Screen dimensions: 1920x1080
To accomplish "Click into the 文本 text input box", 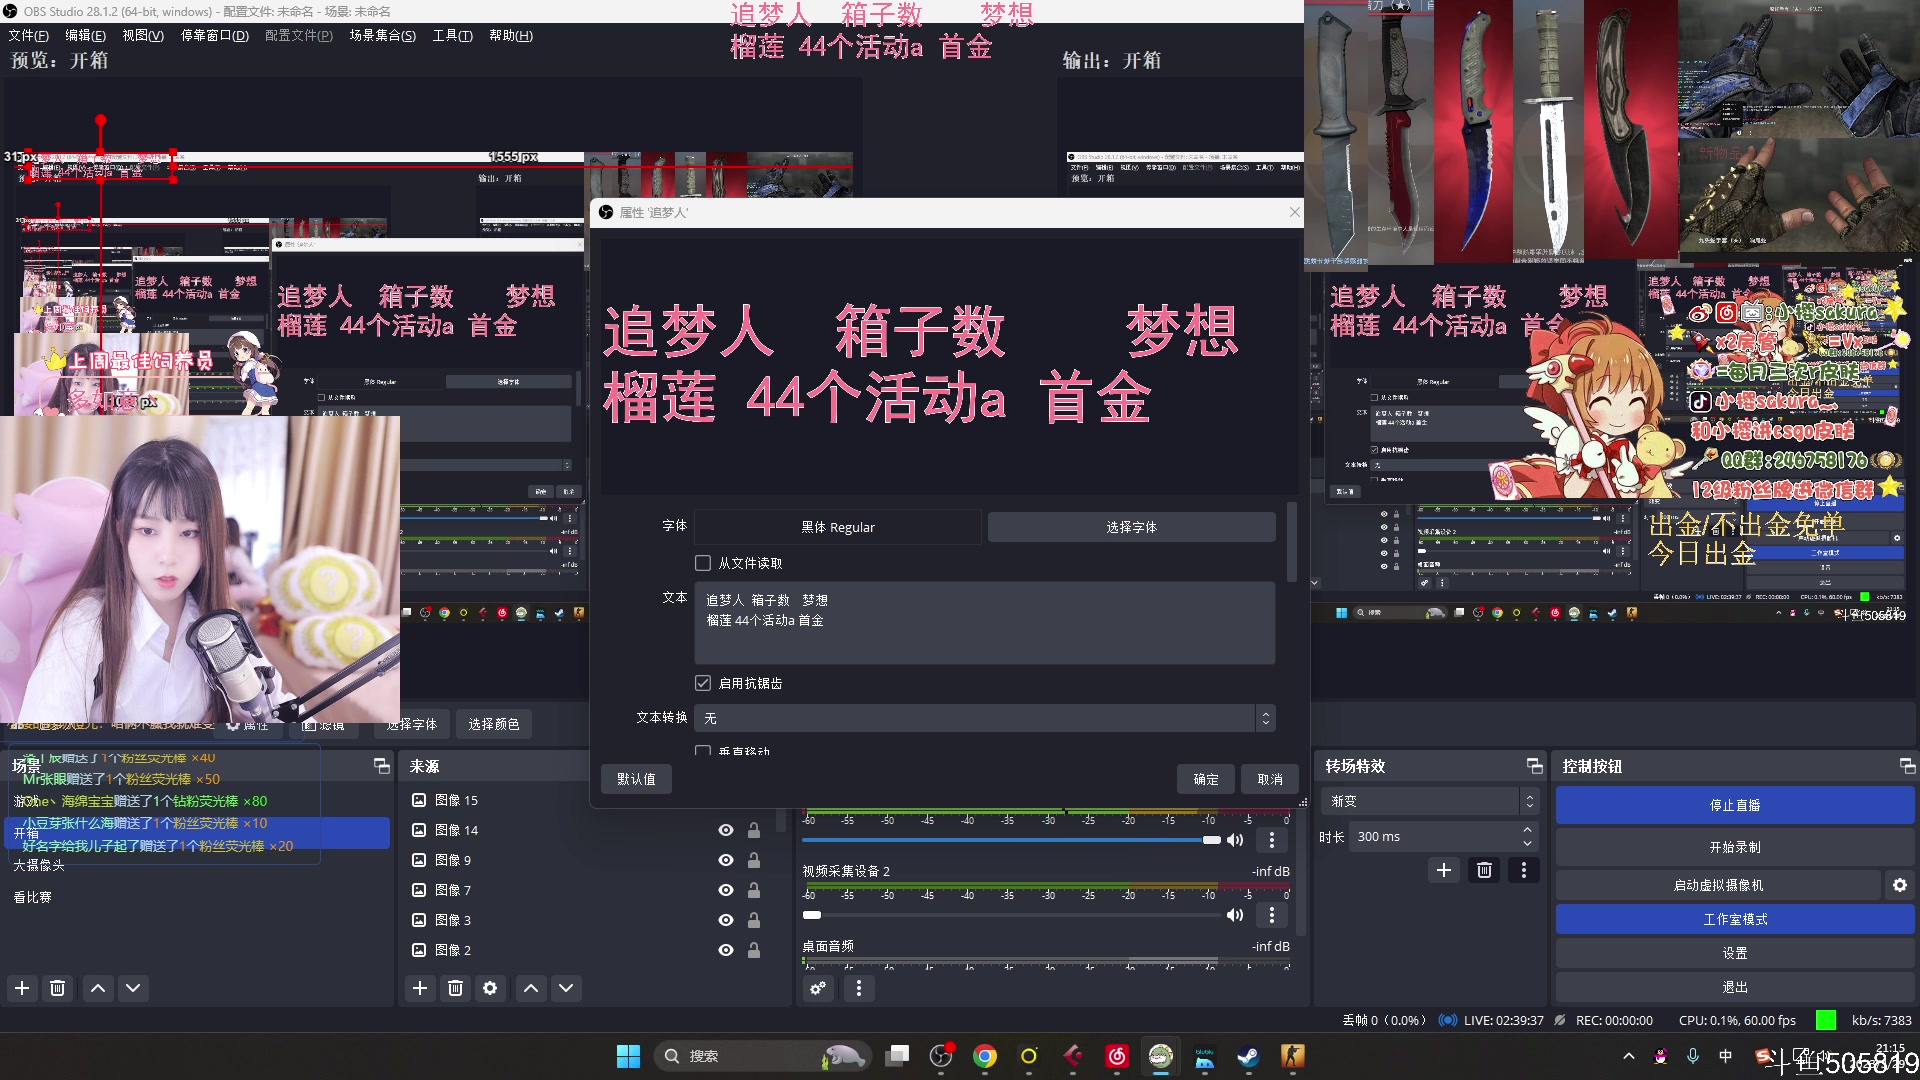I will pyautogui.click(x=985, y=623).
